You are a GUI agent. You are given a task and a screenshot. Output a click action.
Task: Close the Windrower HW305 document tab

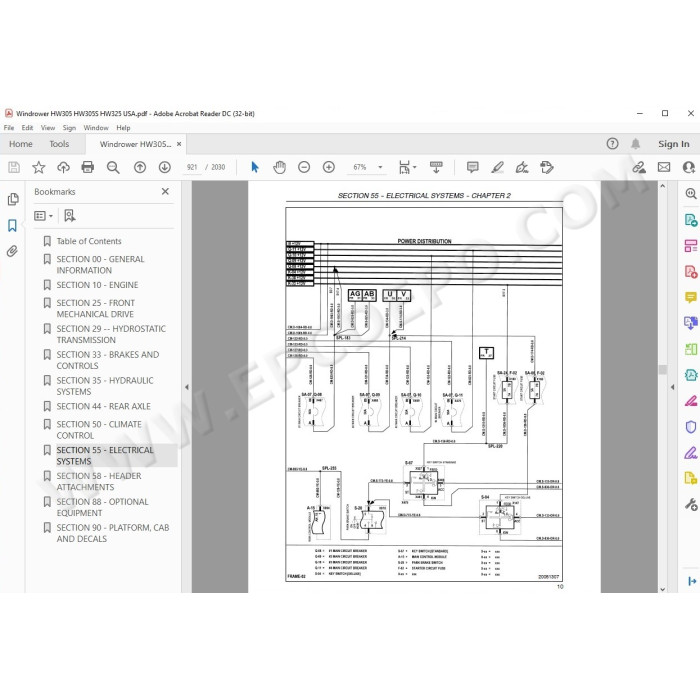(x=179, y=144)
